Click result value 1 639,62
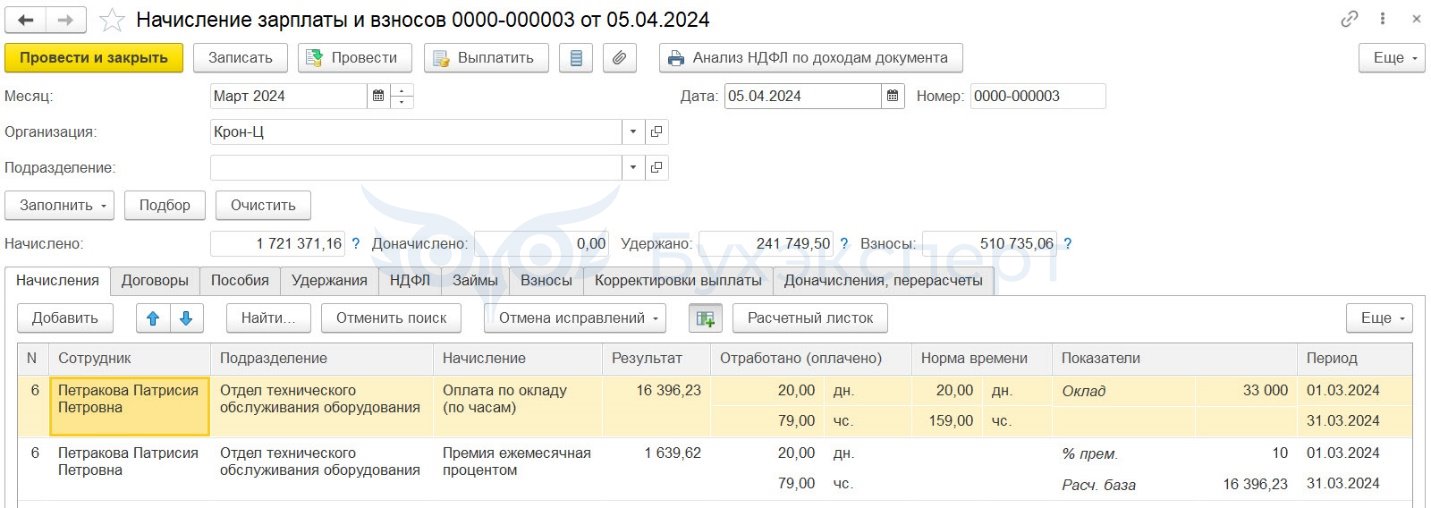Screen dimensions: 1431x508 [672, 452]
